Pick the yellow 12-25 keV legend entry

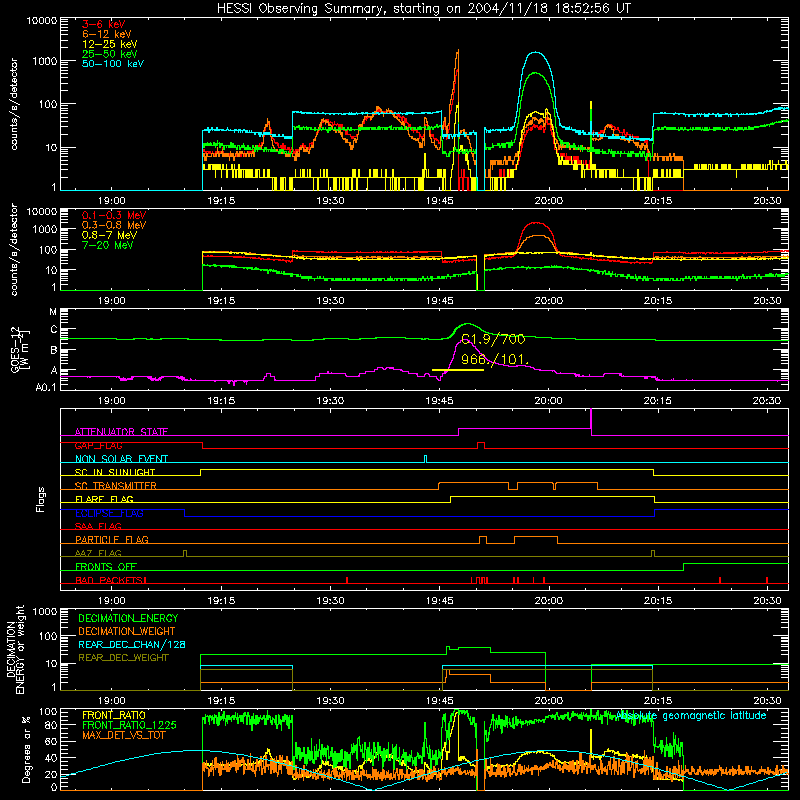tap(110, 44)
